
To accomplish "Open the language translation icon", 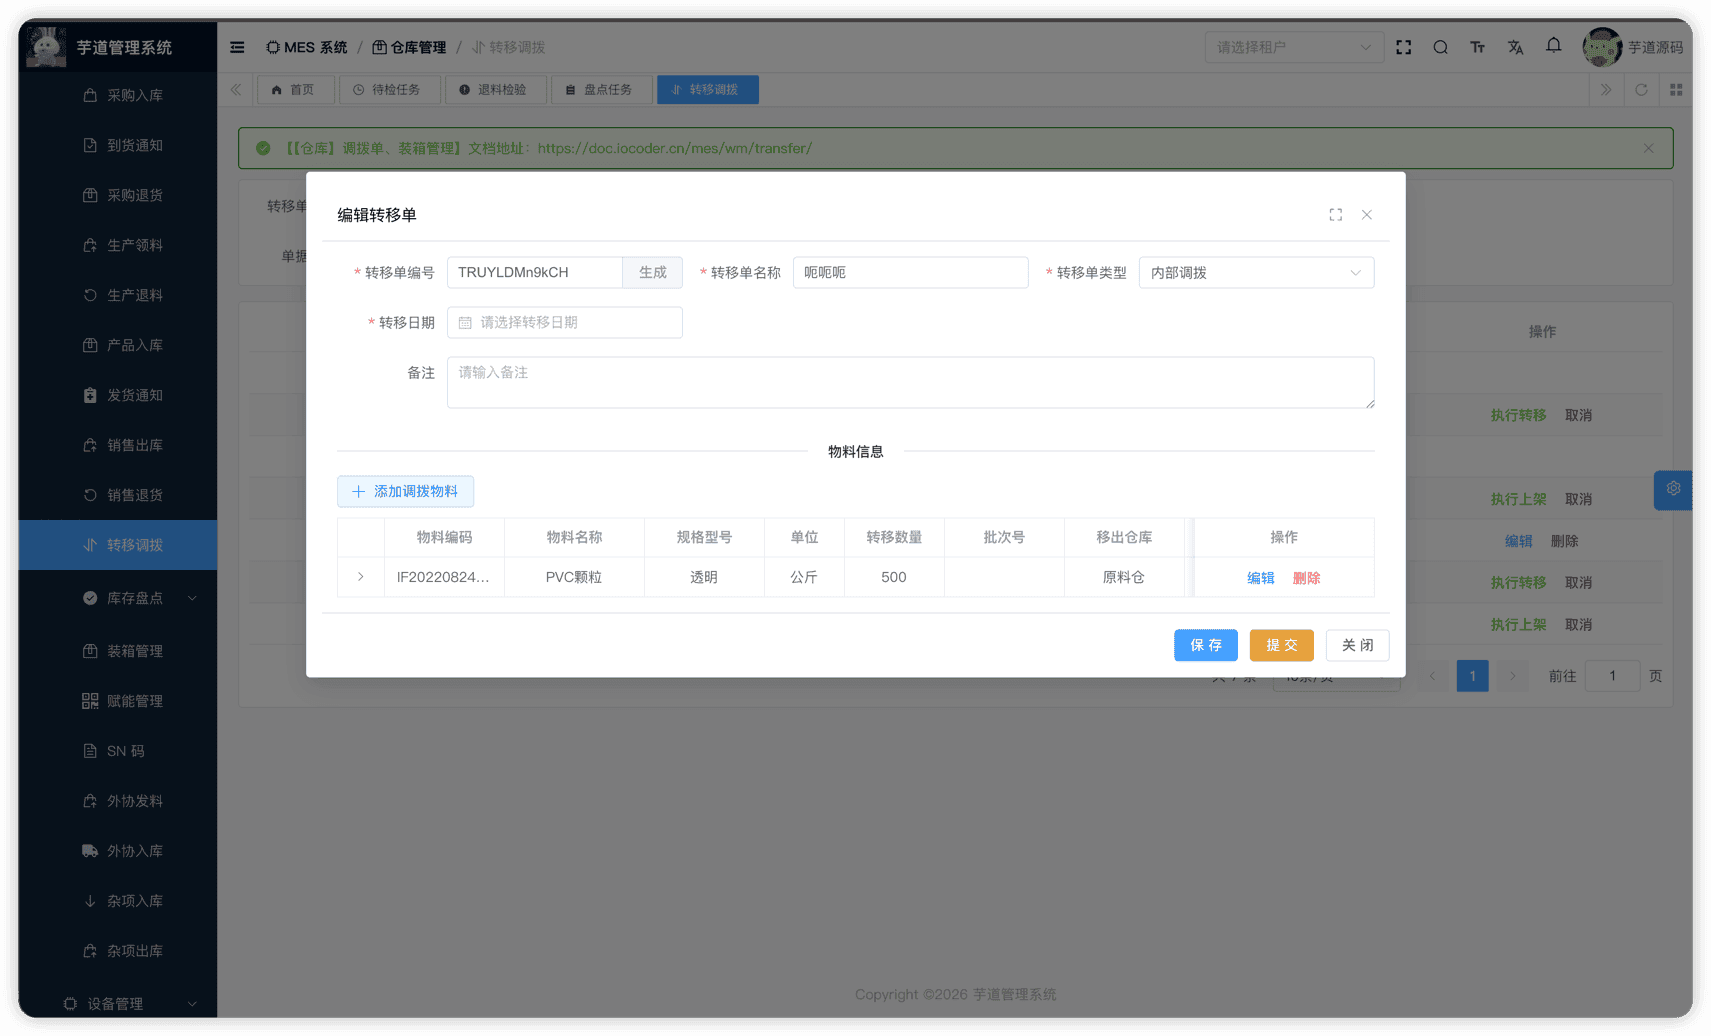I will 1515,47.
